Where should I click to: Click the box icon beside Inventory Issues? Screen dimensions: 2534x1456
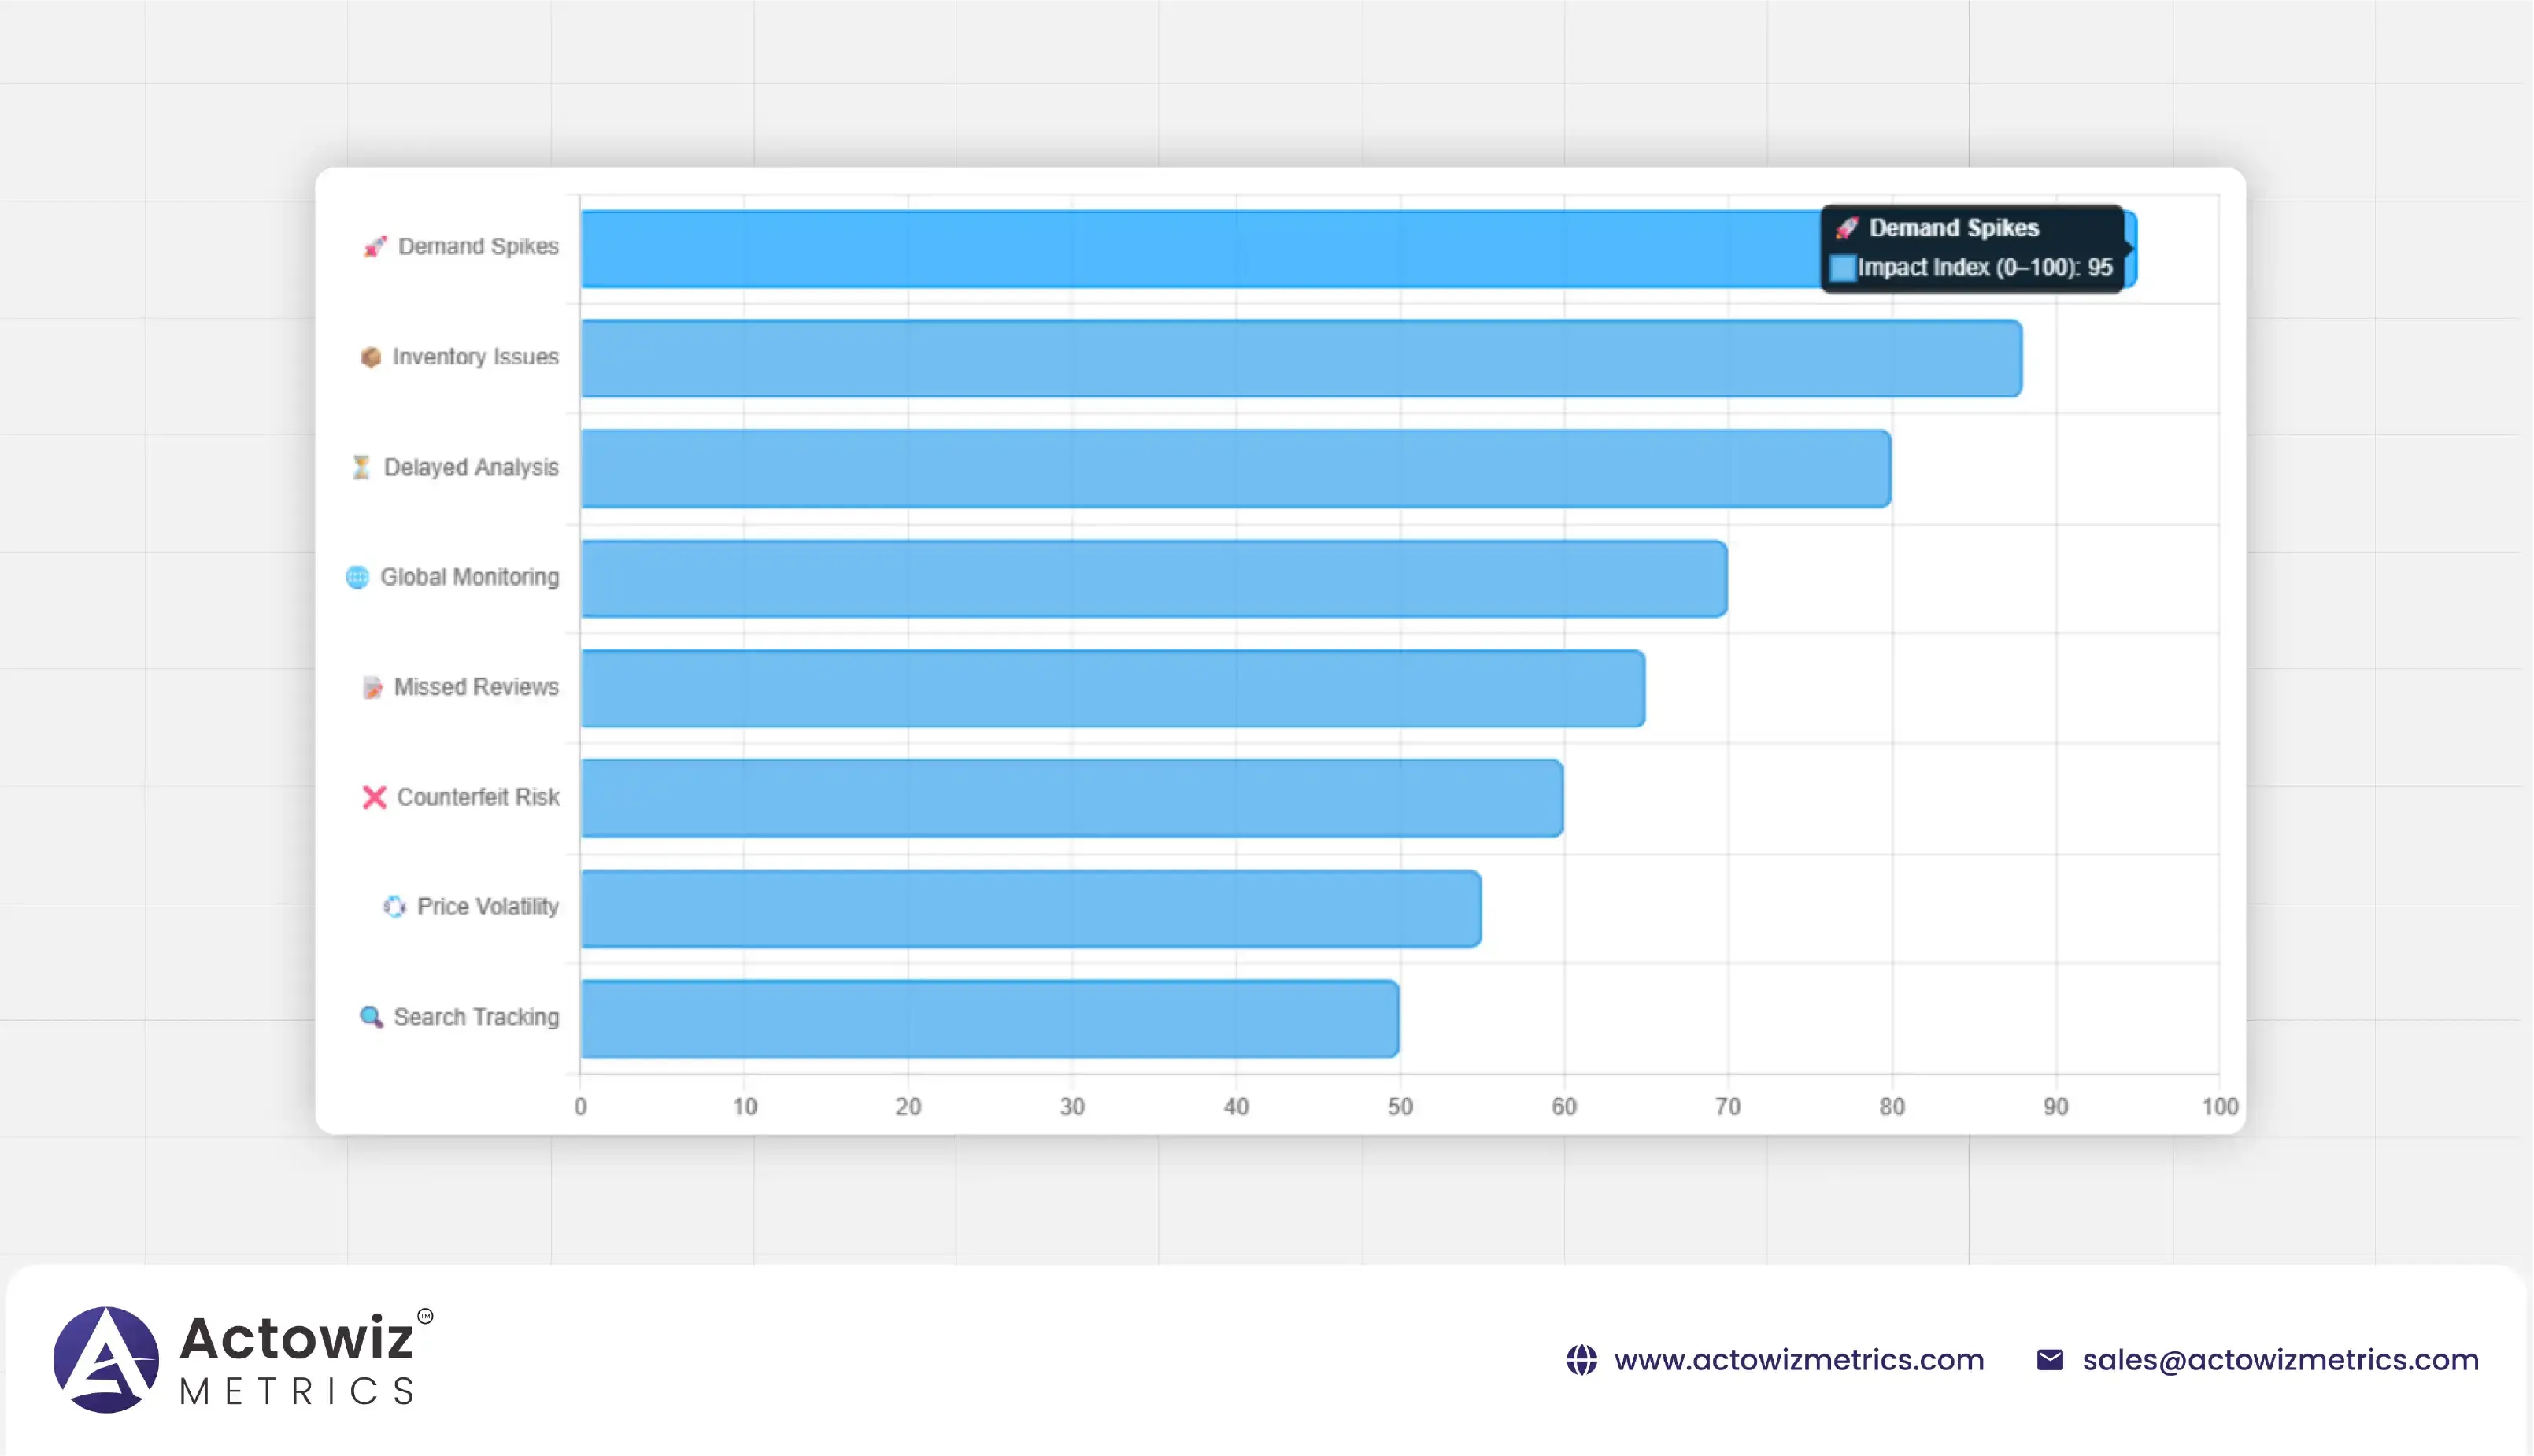(x=371, y=357)
